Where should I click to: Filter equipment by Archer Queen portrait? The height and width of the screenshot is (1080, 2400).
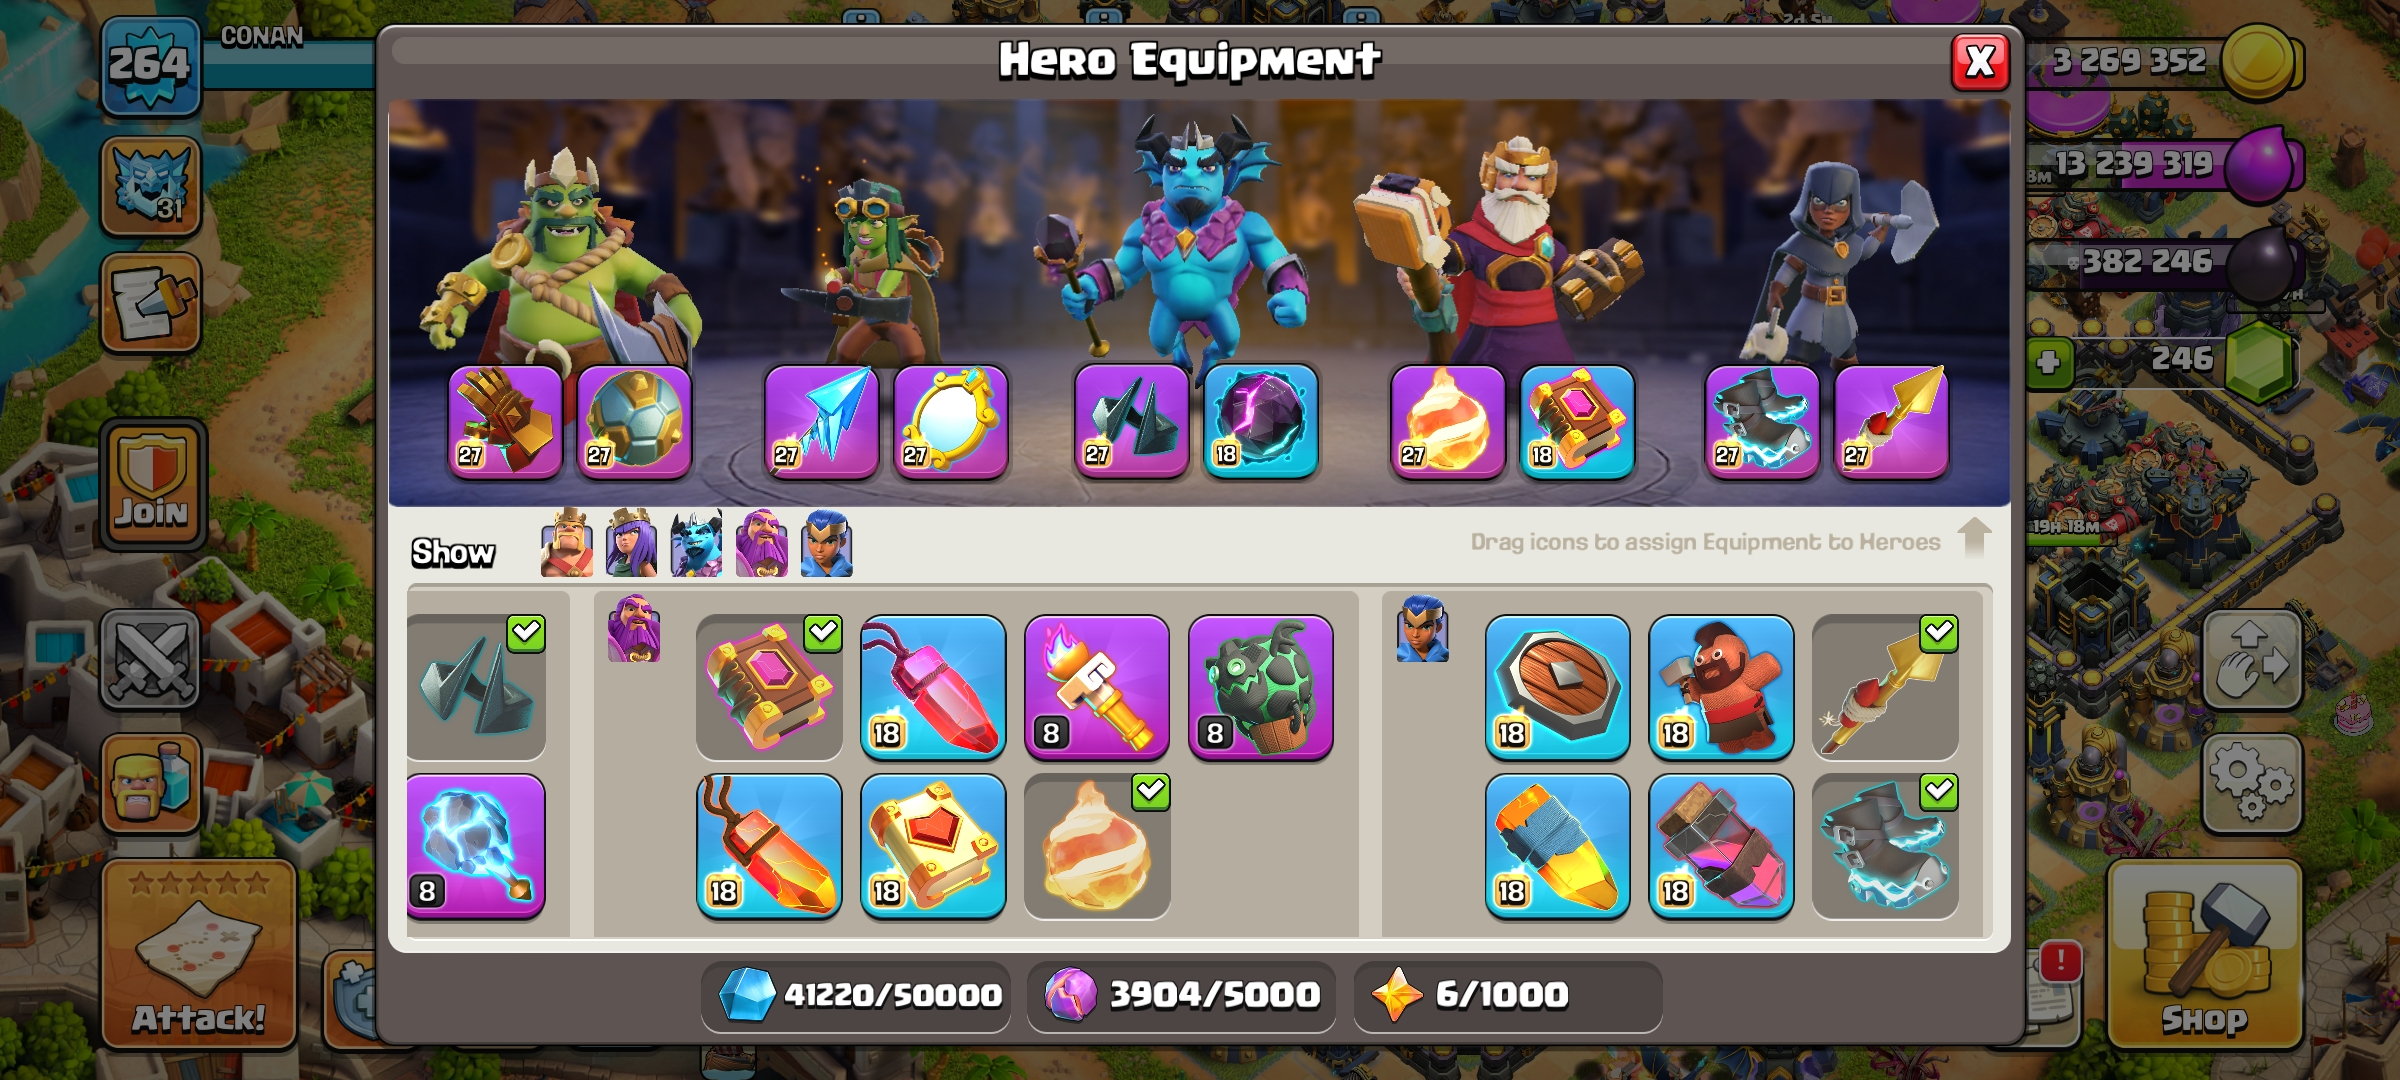pos(631,543)
